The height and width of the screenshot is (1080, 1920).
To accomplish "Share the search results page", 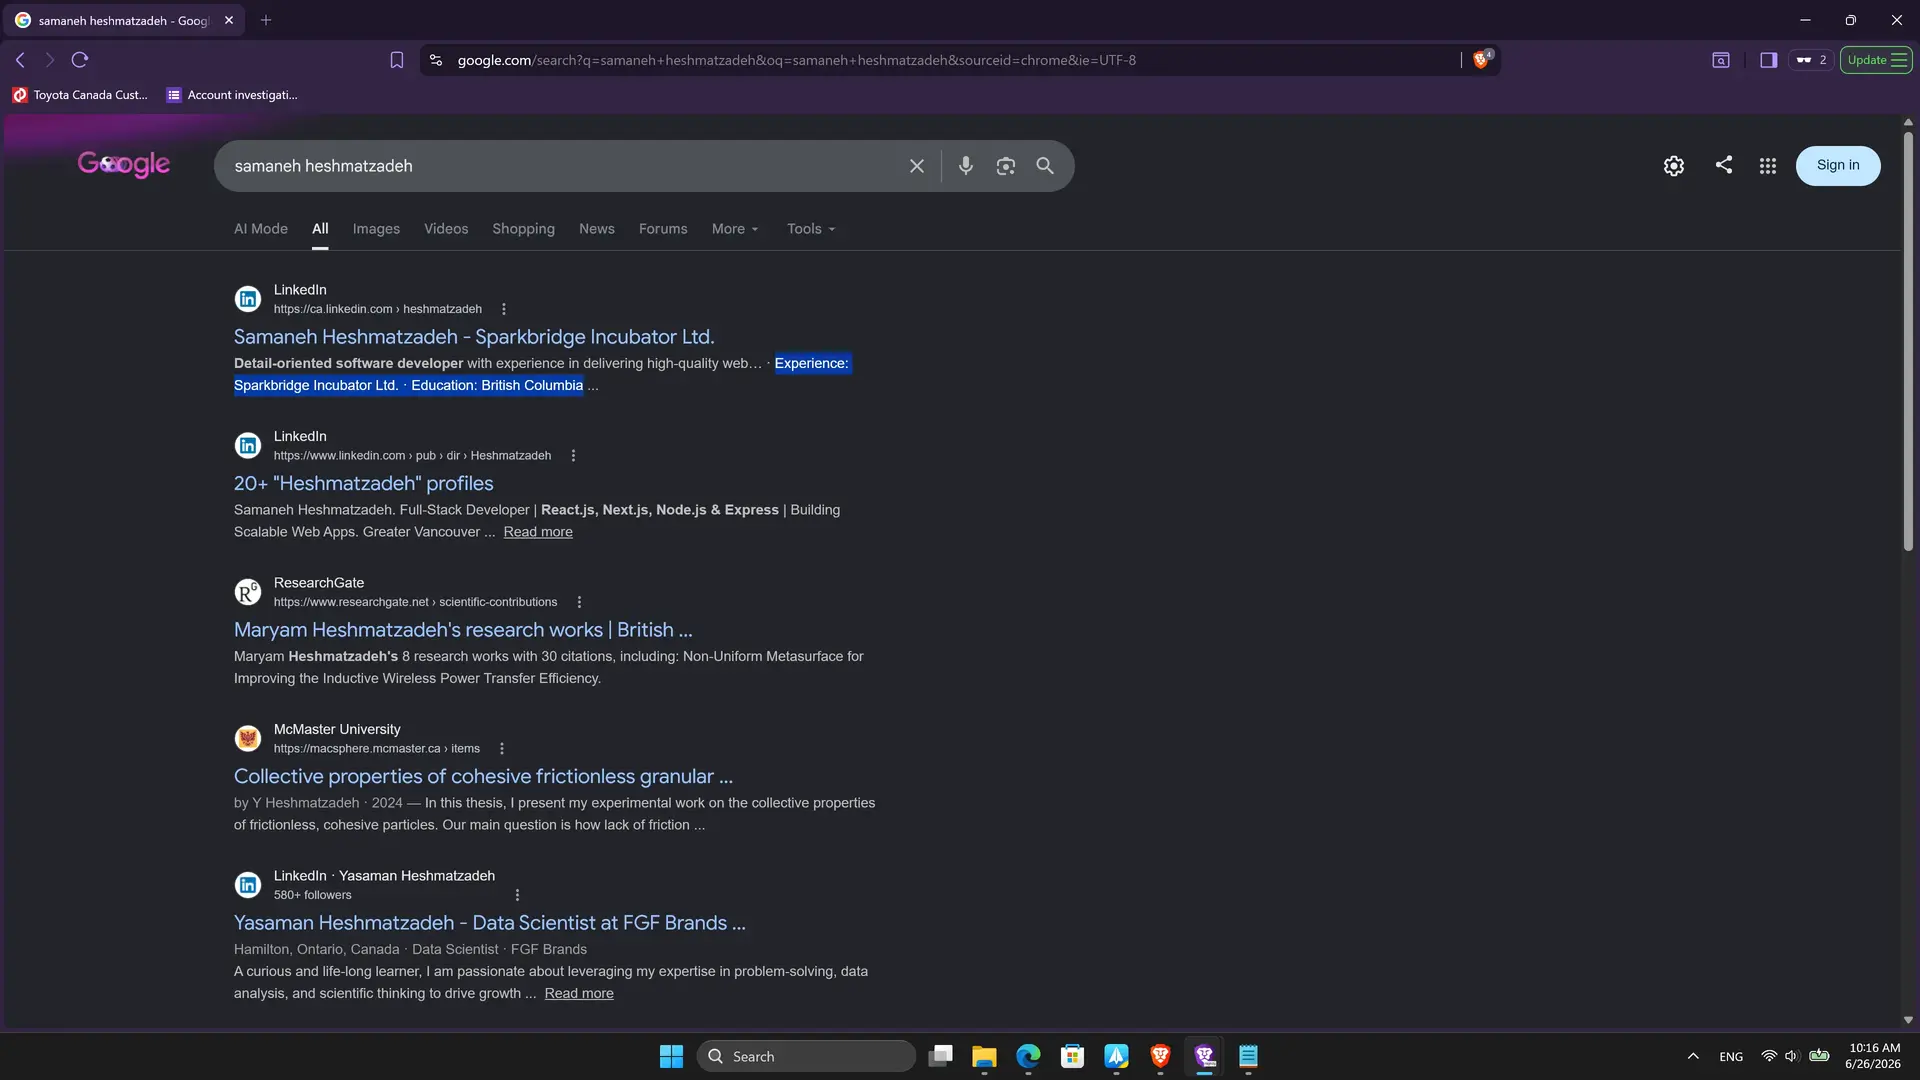I will click(x=1724, y=165).
